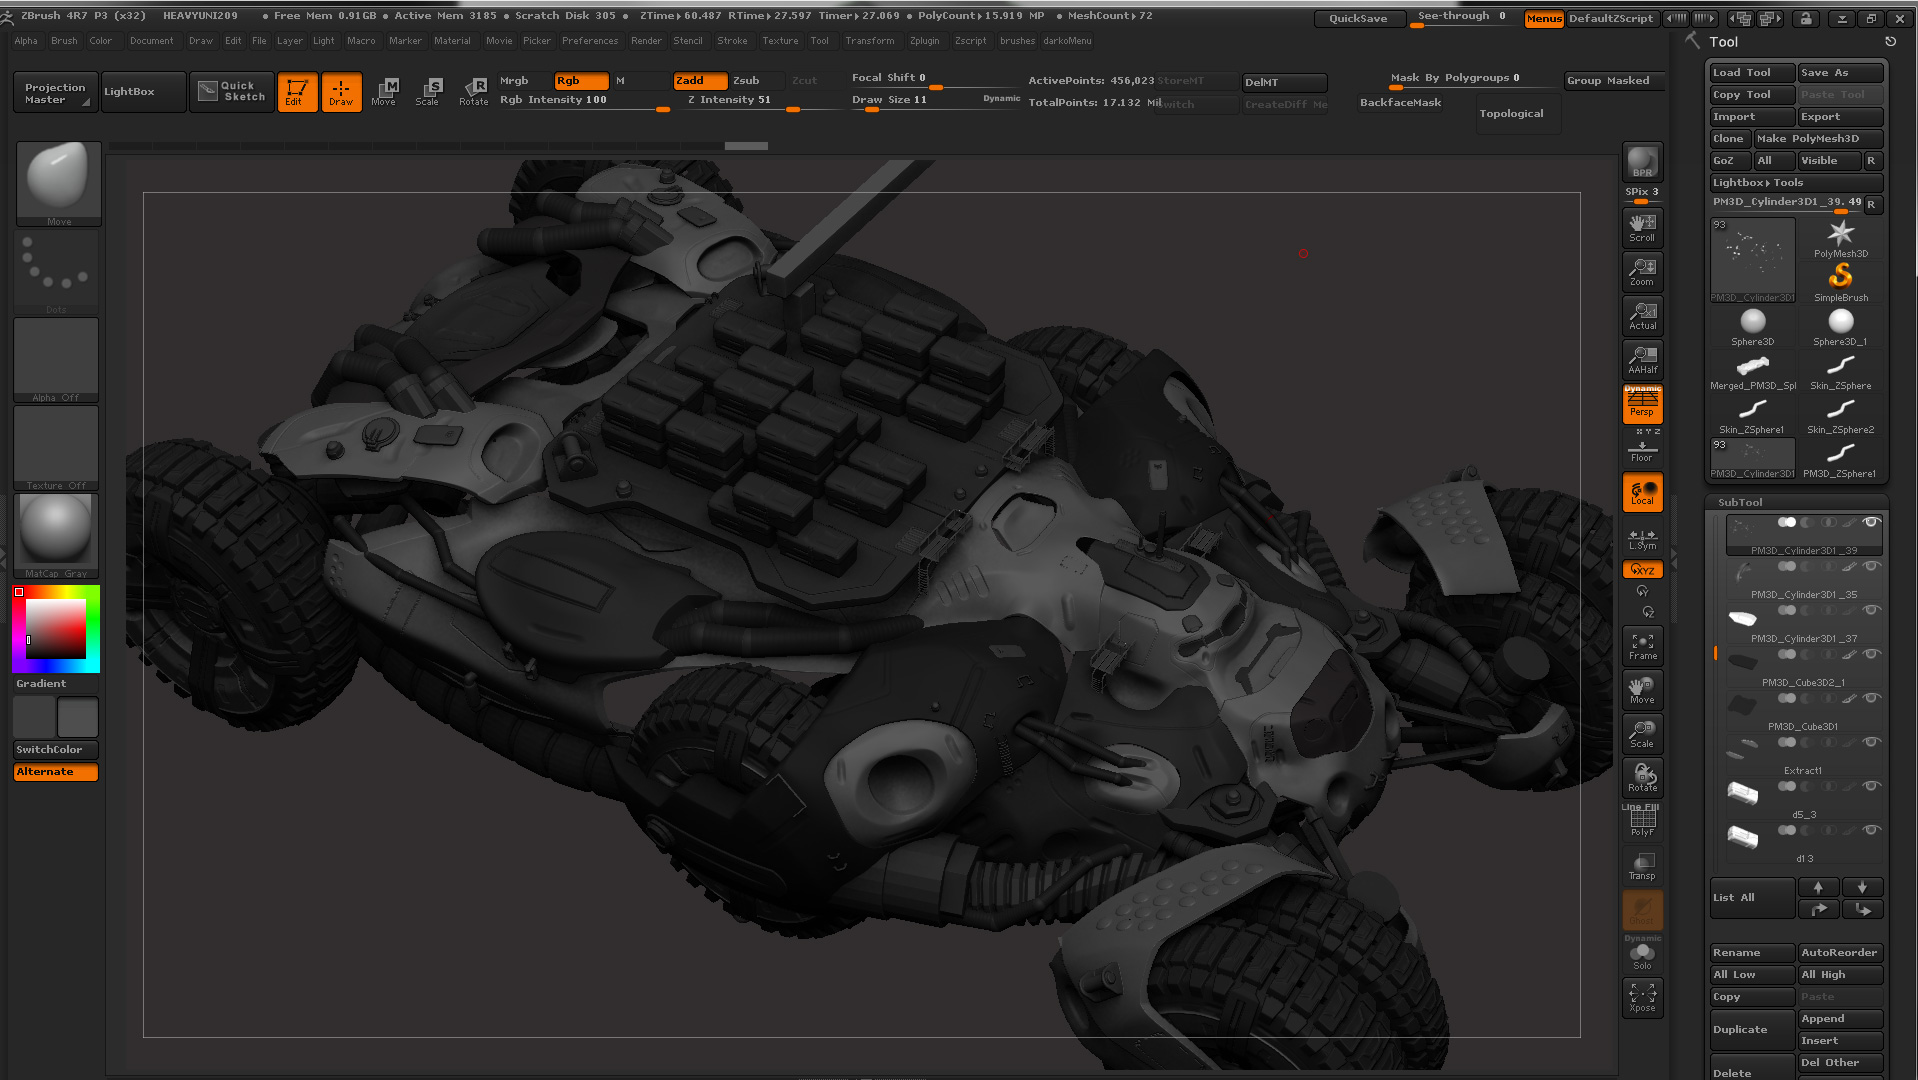The image size is (1918, 1080).
Task: Select the Draw mode button
Action: 341,92
